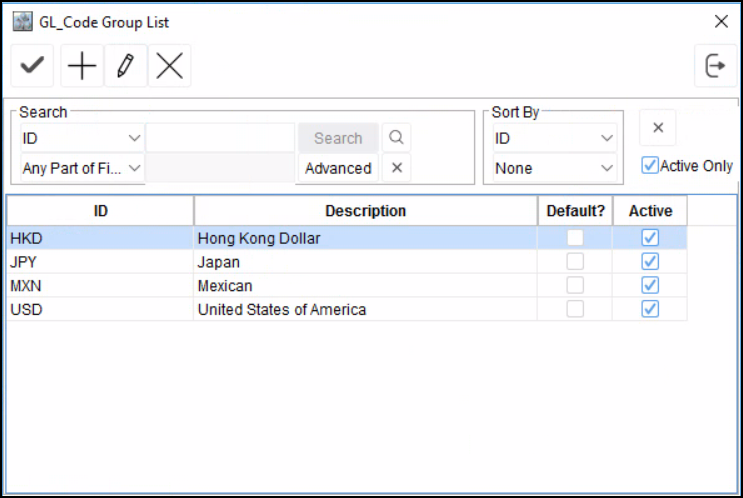
Task: Click the magnifying glass search icon
Action: point(396,138)
